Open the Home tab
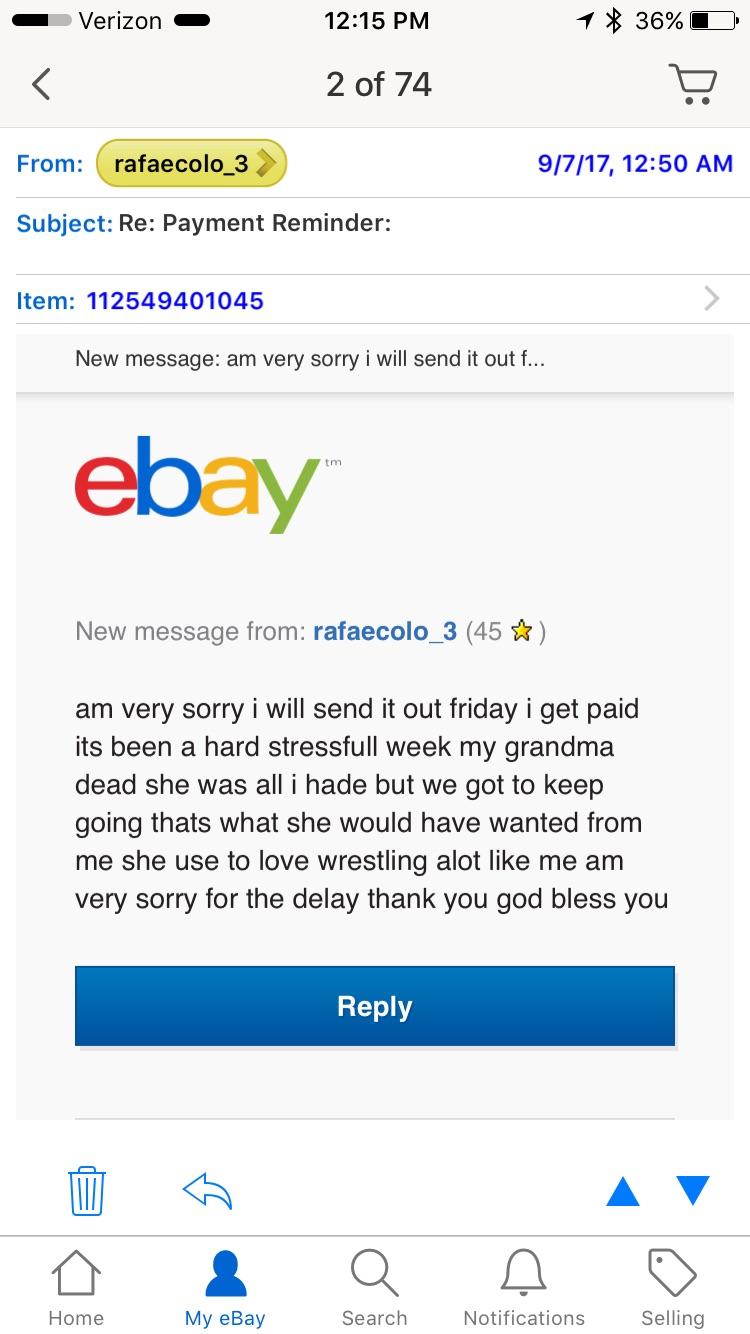 [76, 1288]
